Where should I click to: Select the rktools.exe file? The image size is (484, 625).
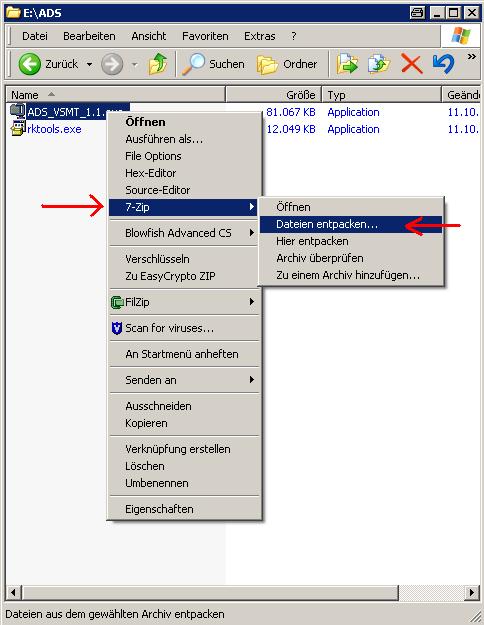click(54, 129)
